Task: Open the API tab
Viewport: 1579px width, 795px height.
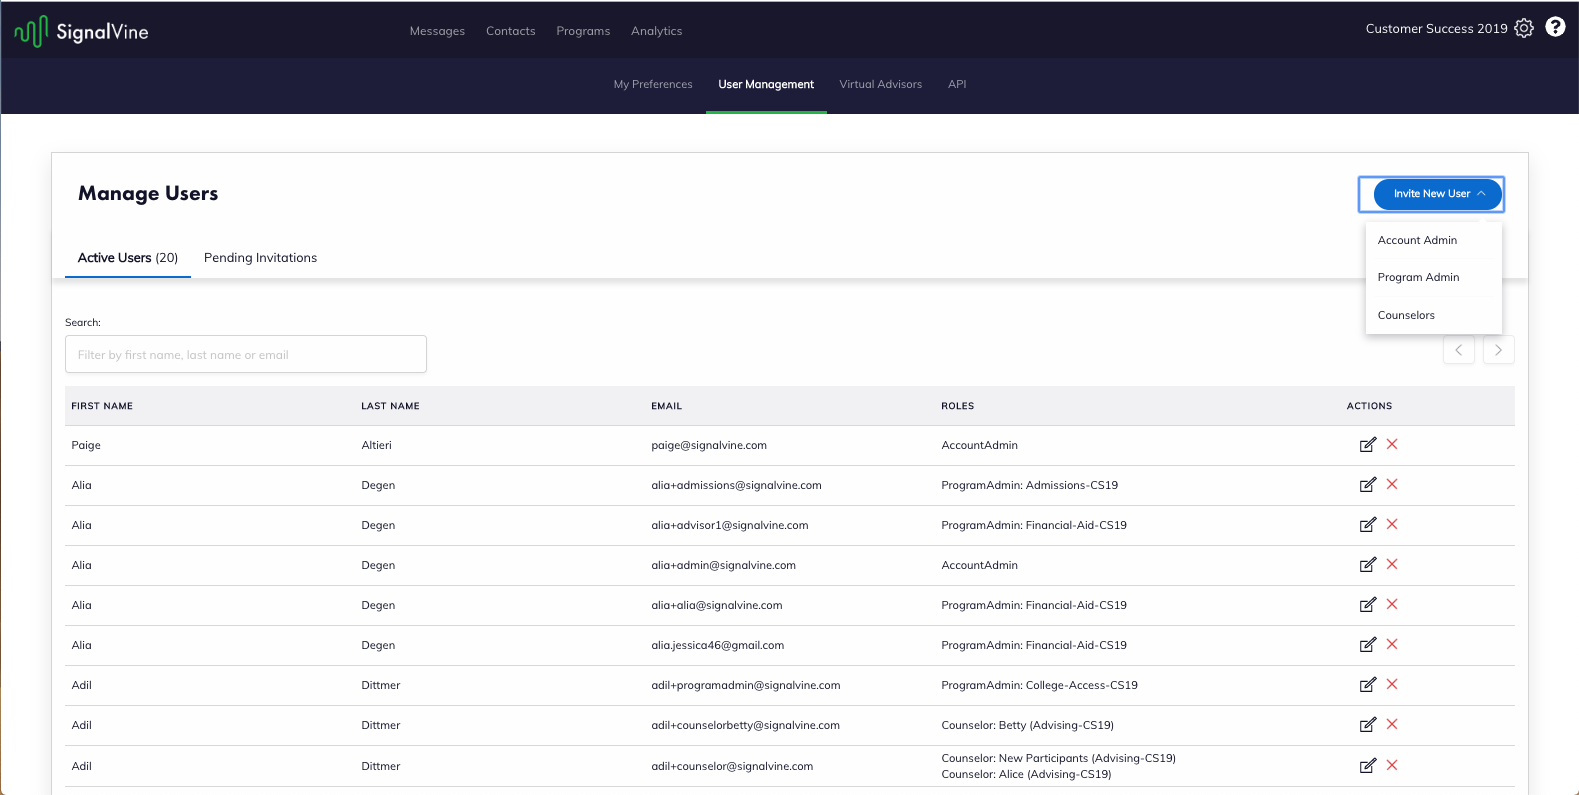Action: tap(957, 84)
